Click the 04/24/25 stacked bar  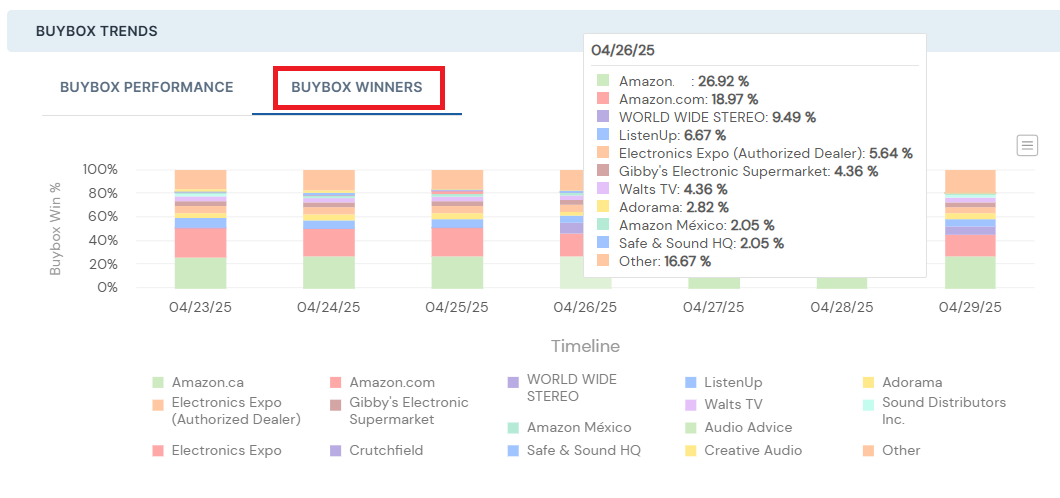coord(329,229)
